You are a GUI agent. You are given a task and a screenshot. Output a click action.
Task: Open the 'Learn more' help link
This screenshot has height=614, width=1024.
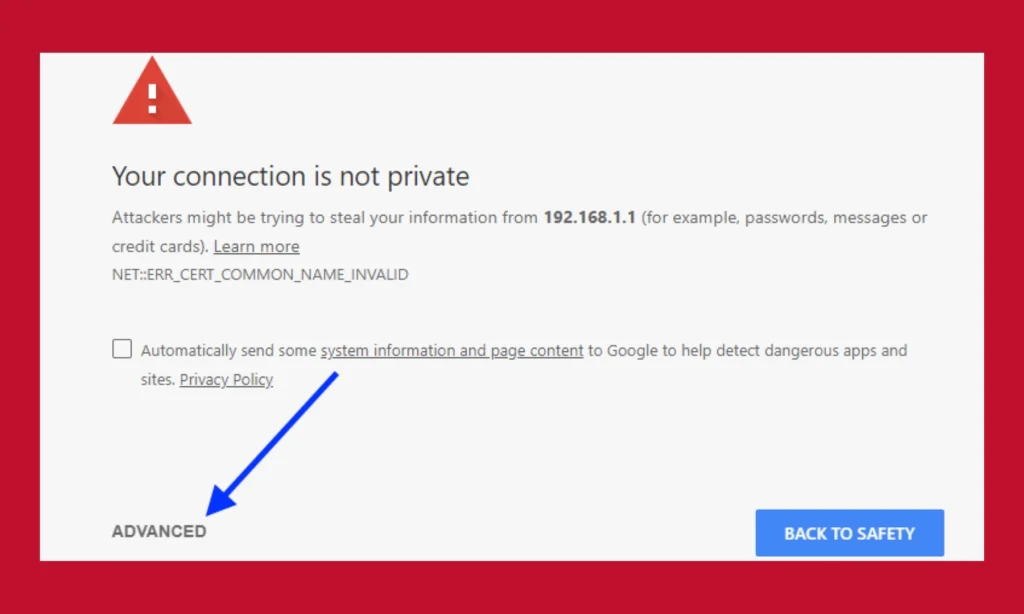tap(256, 246)
